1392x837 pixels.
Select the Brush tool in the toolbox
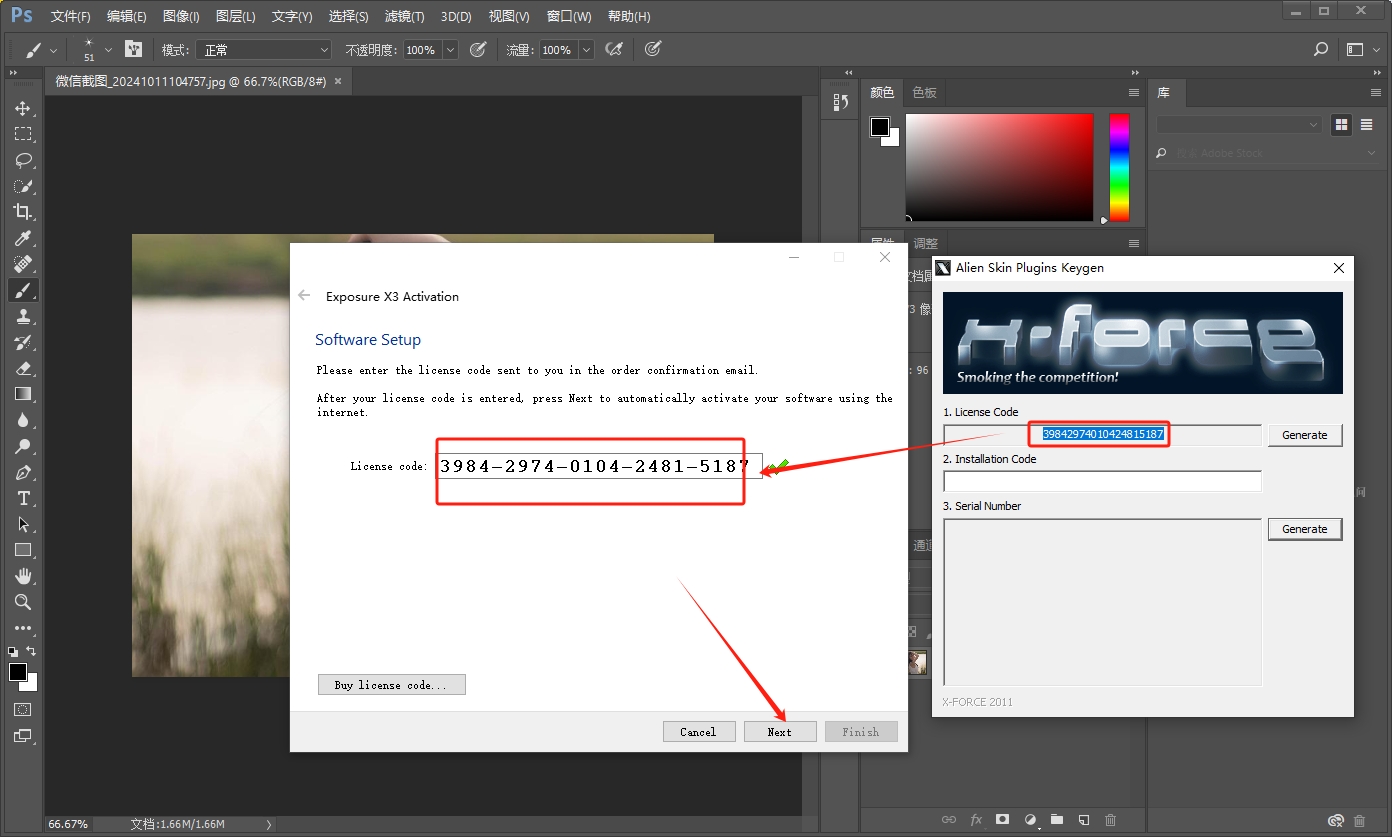point(22,290)
